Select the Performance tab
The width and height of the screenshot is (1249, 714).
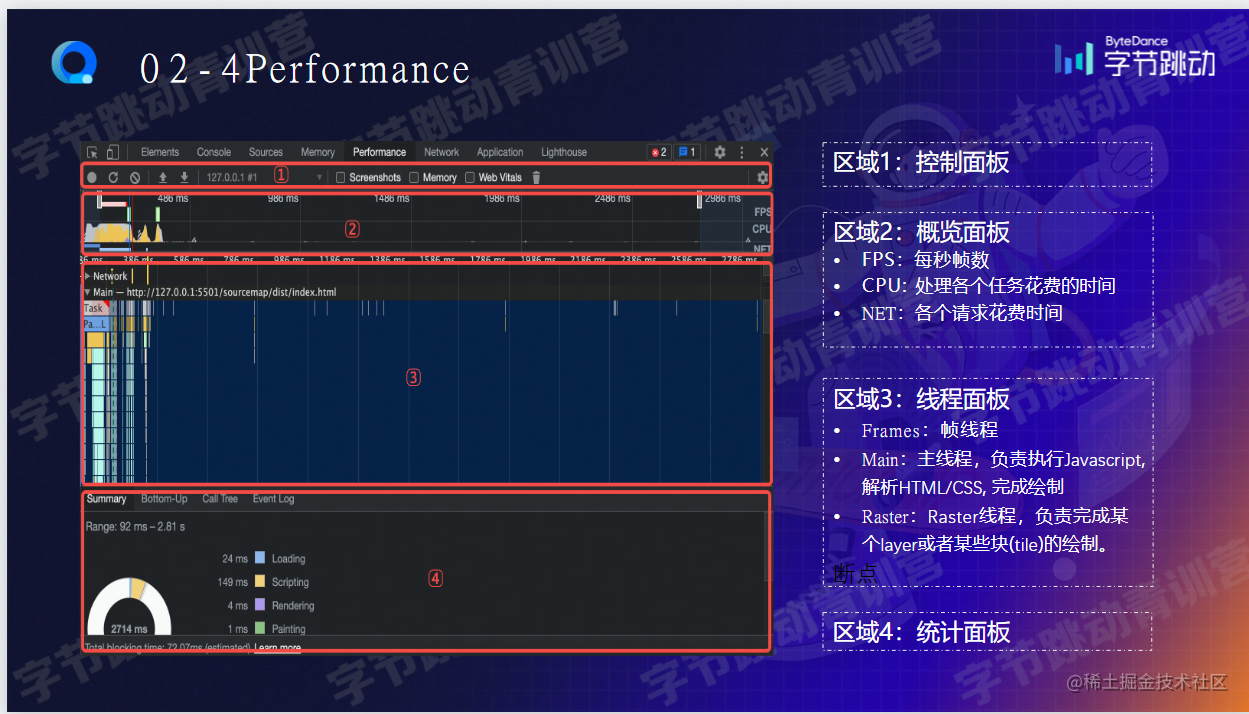[x=379, y=152]
